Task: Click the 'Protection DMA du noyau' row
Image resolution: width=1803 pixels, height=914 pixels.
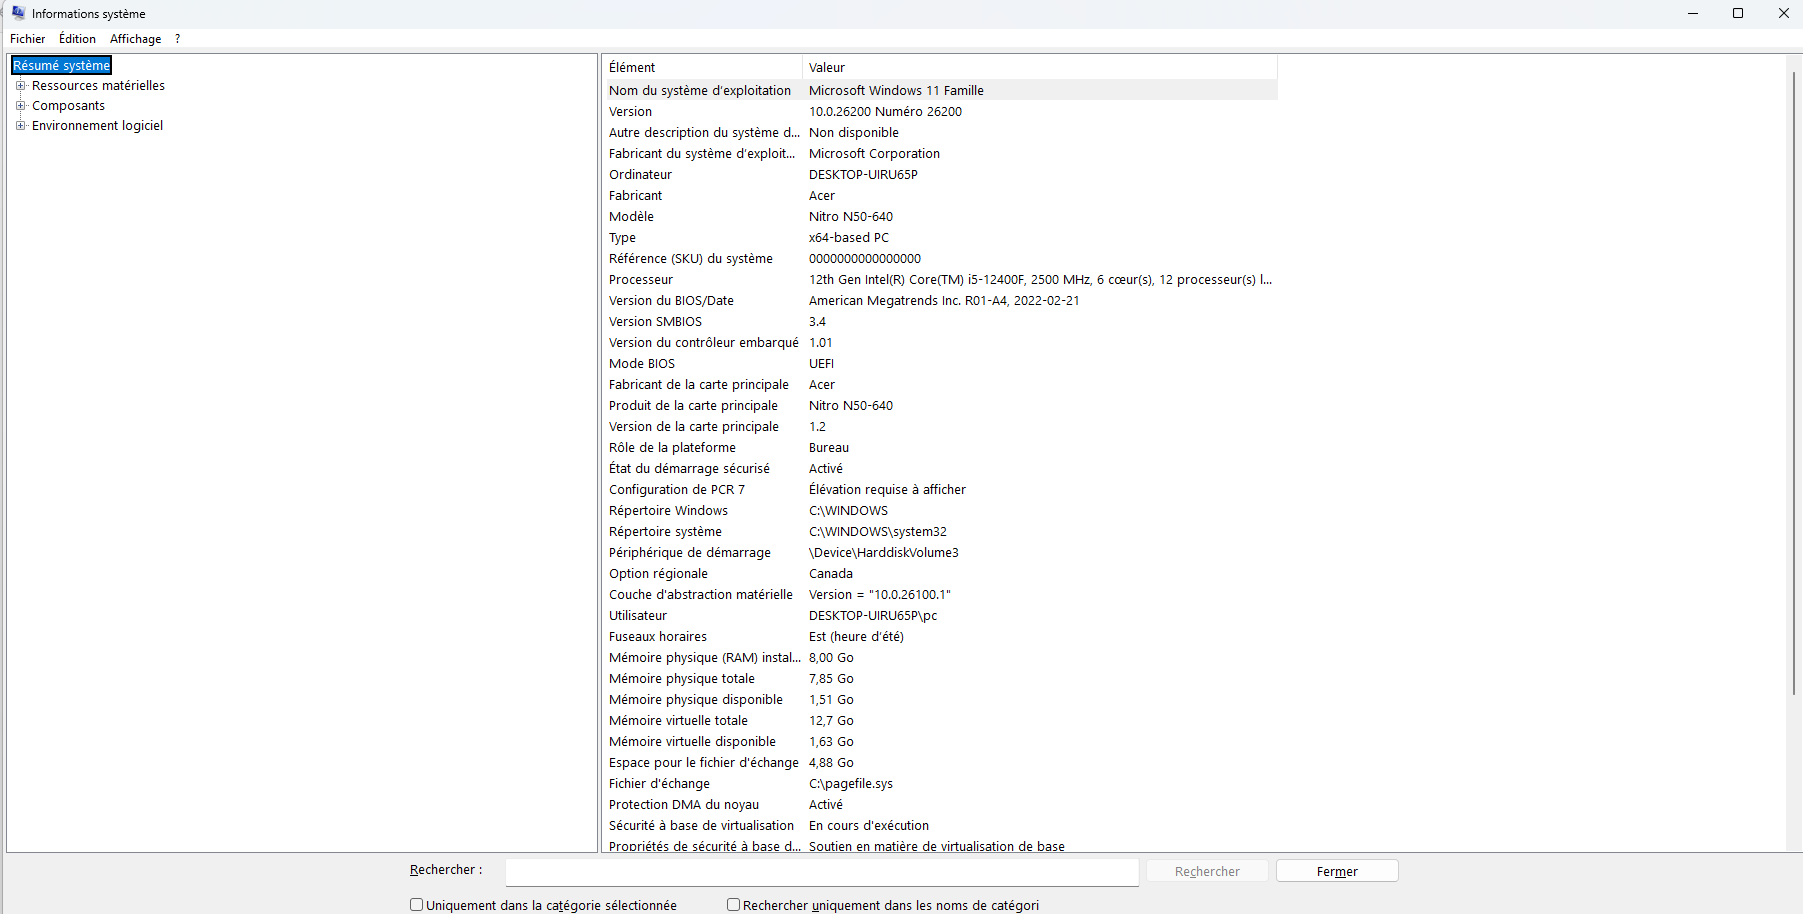Action: 940,805
